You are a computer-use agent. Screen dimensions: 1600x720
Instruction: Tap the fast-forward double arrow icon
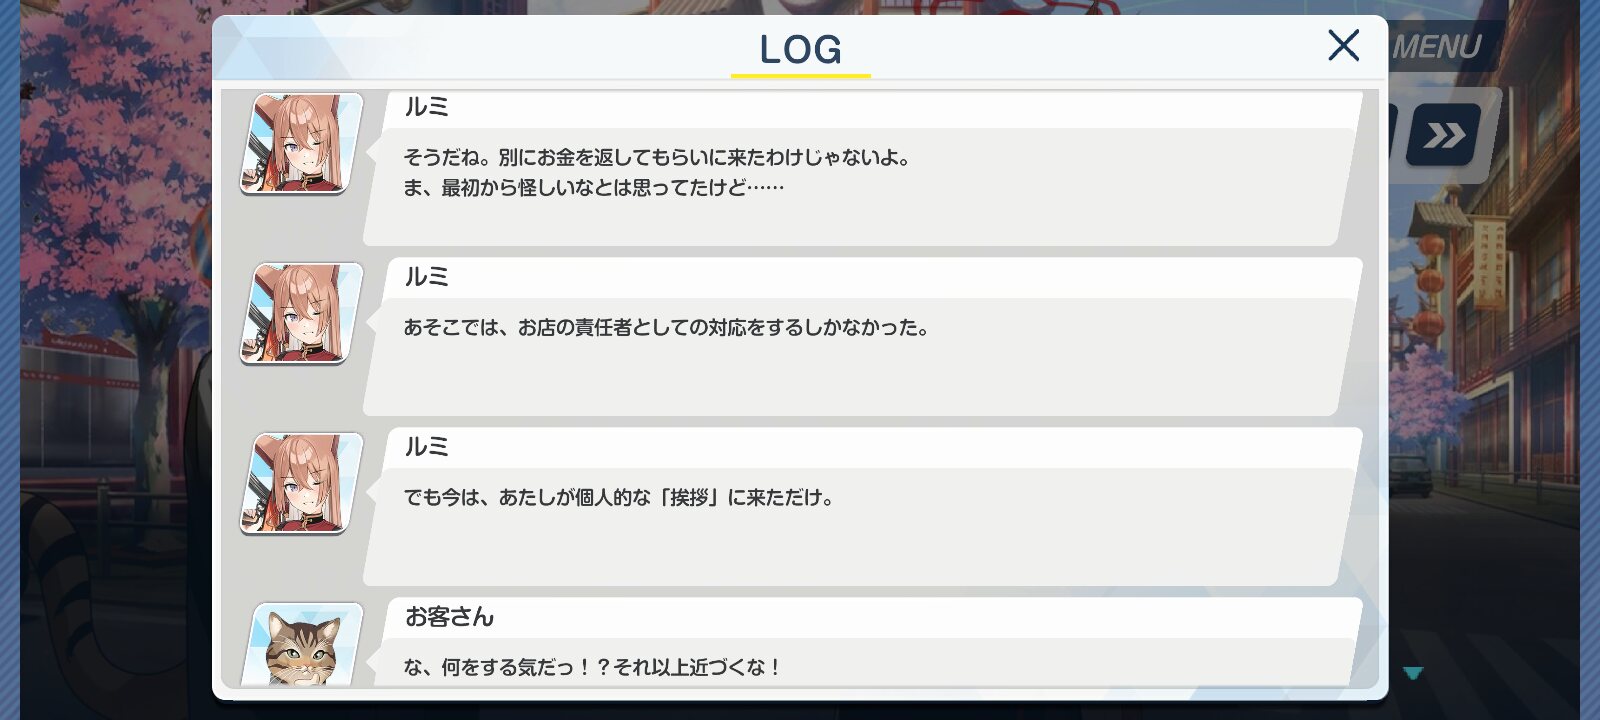click(x=1444, y=135)
